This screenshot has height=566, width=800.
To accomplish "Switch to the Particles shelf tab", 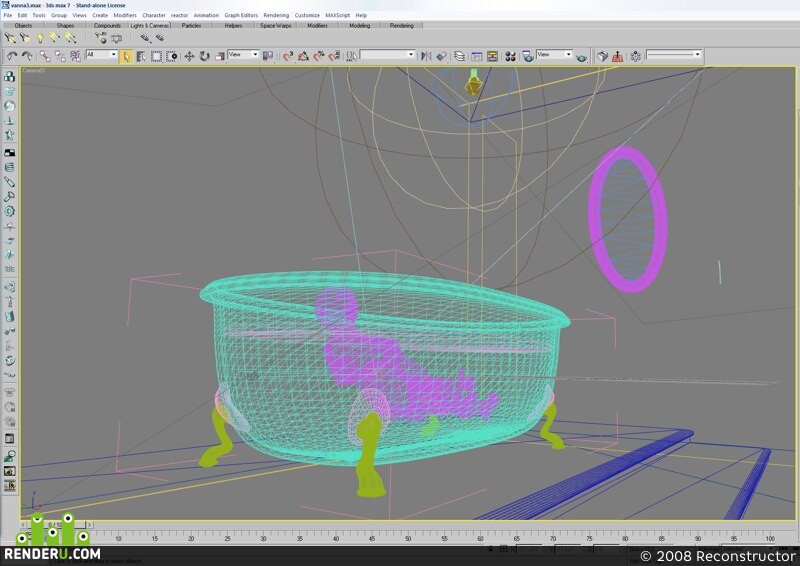I will [x=191, y=26].
